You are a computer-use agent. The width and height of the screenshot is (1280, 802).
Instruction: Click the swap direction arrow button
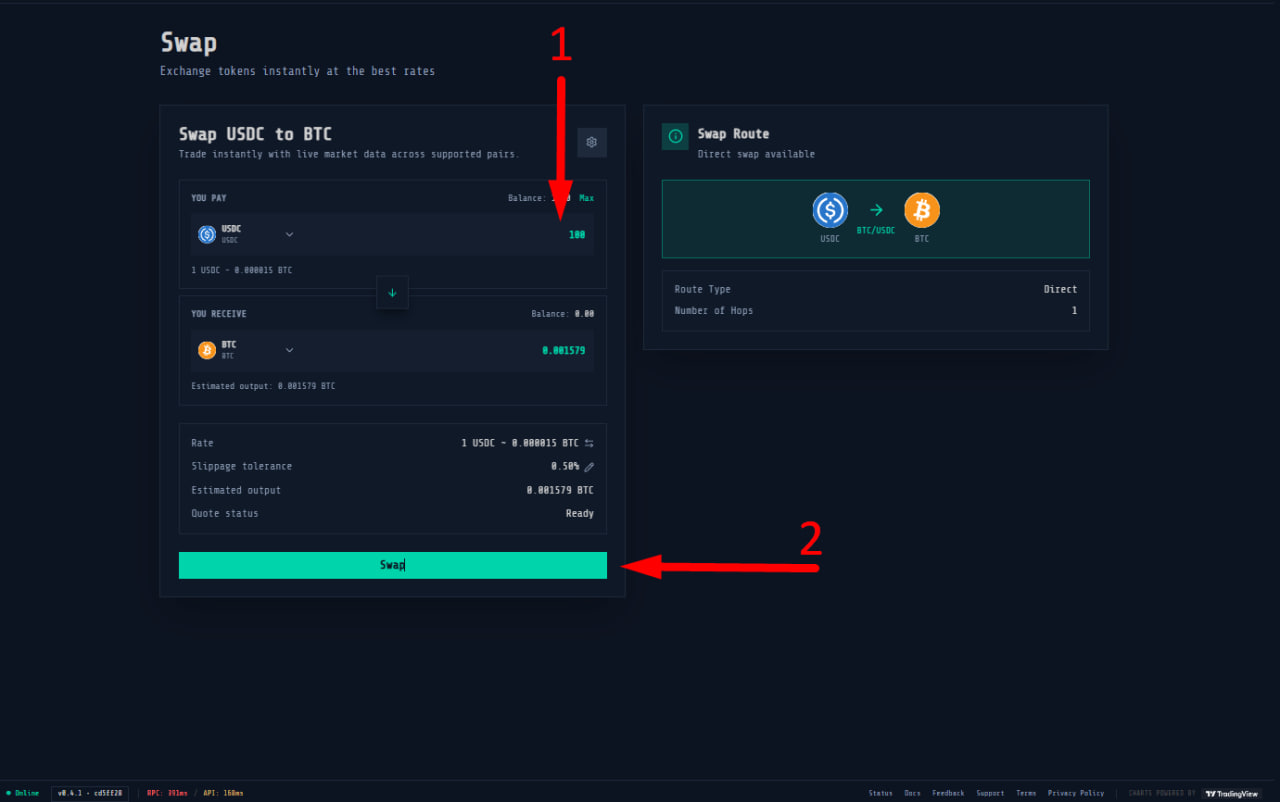tap(392, 293)
